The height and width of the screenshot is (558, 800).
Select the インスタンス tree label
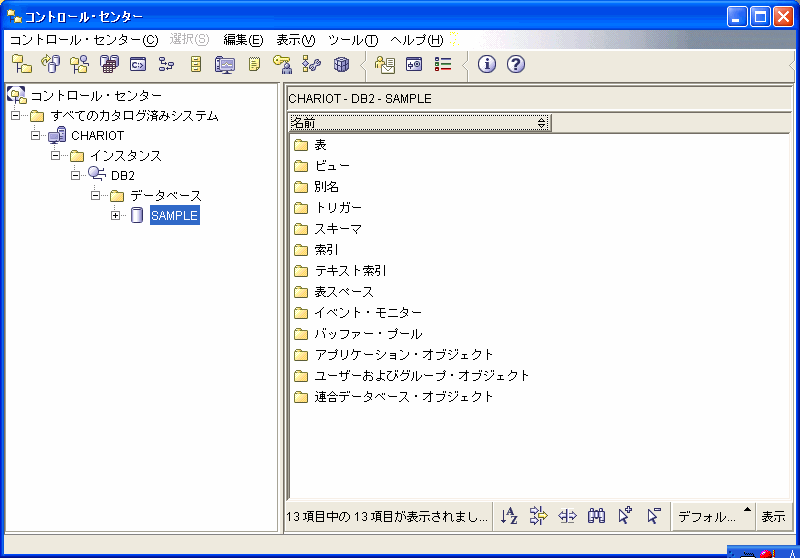(126, 156)
